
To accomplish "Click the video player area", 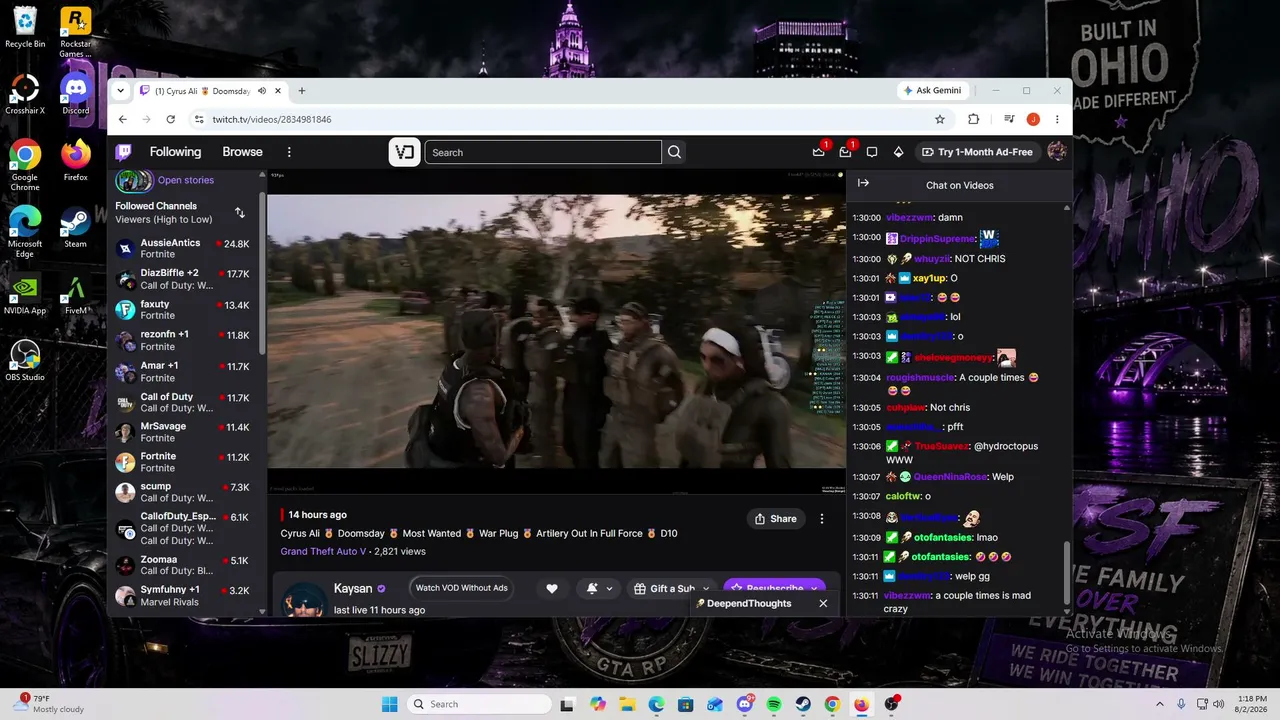I will (x=556, y=331).
